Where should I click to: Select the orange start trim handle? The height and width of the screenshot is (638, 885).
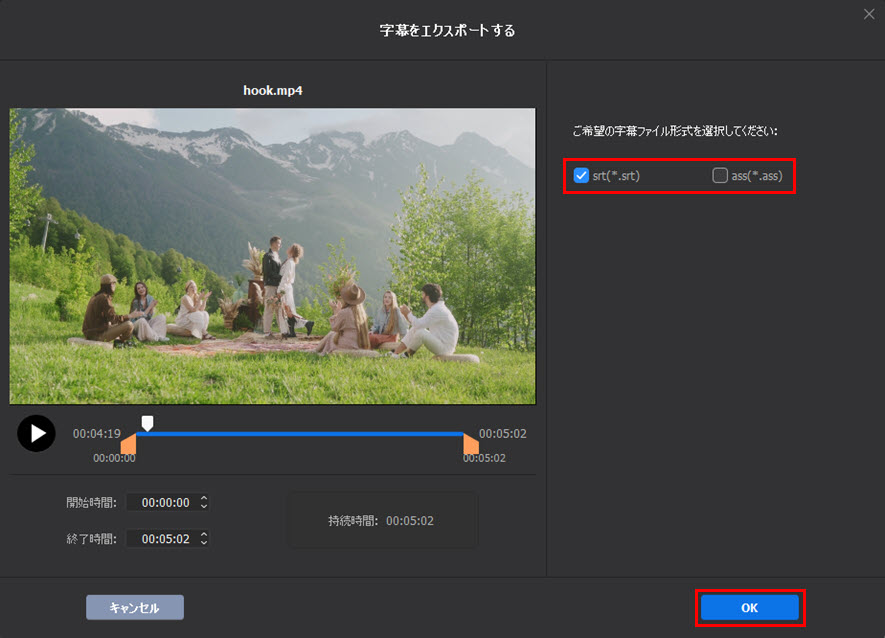coord(129,444)
